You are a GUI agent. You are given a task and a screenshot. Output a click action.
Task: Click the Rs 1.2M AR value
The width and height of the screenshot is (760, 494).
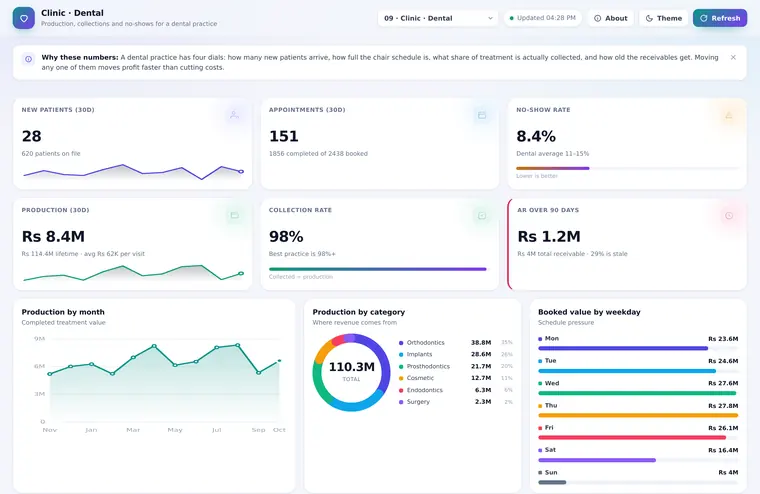pyautogui.click(x=549, y=237)
